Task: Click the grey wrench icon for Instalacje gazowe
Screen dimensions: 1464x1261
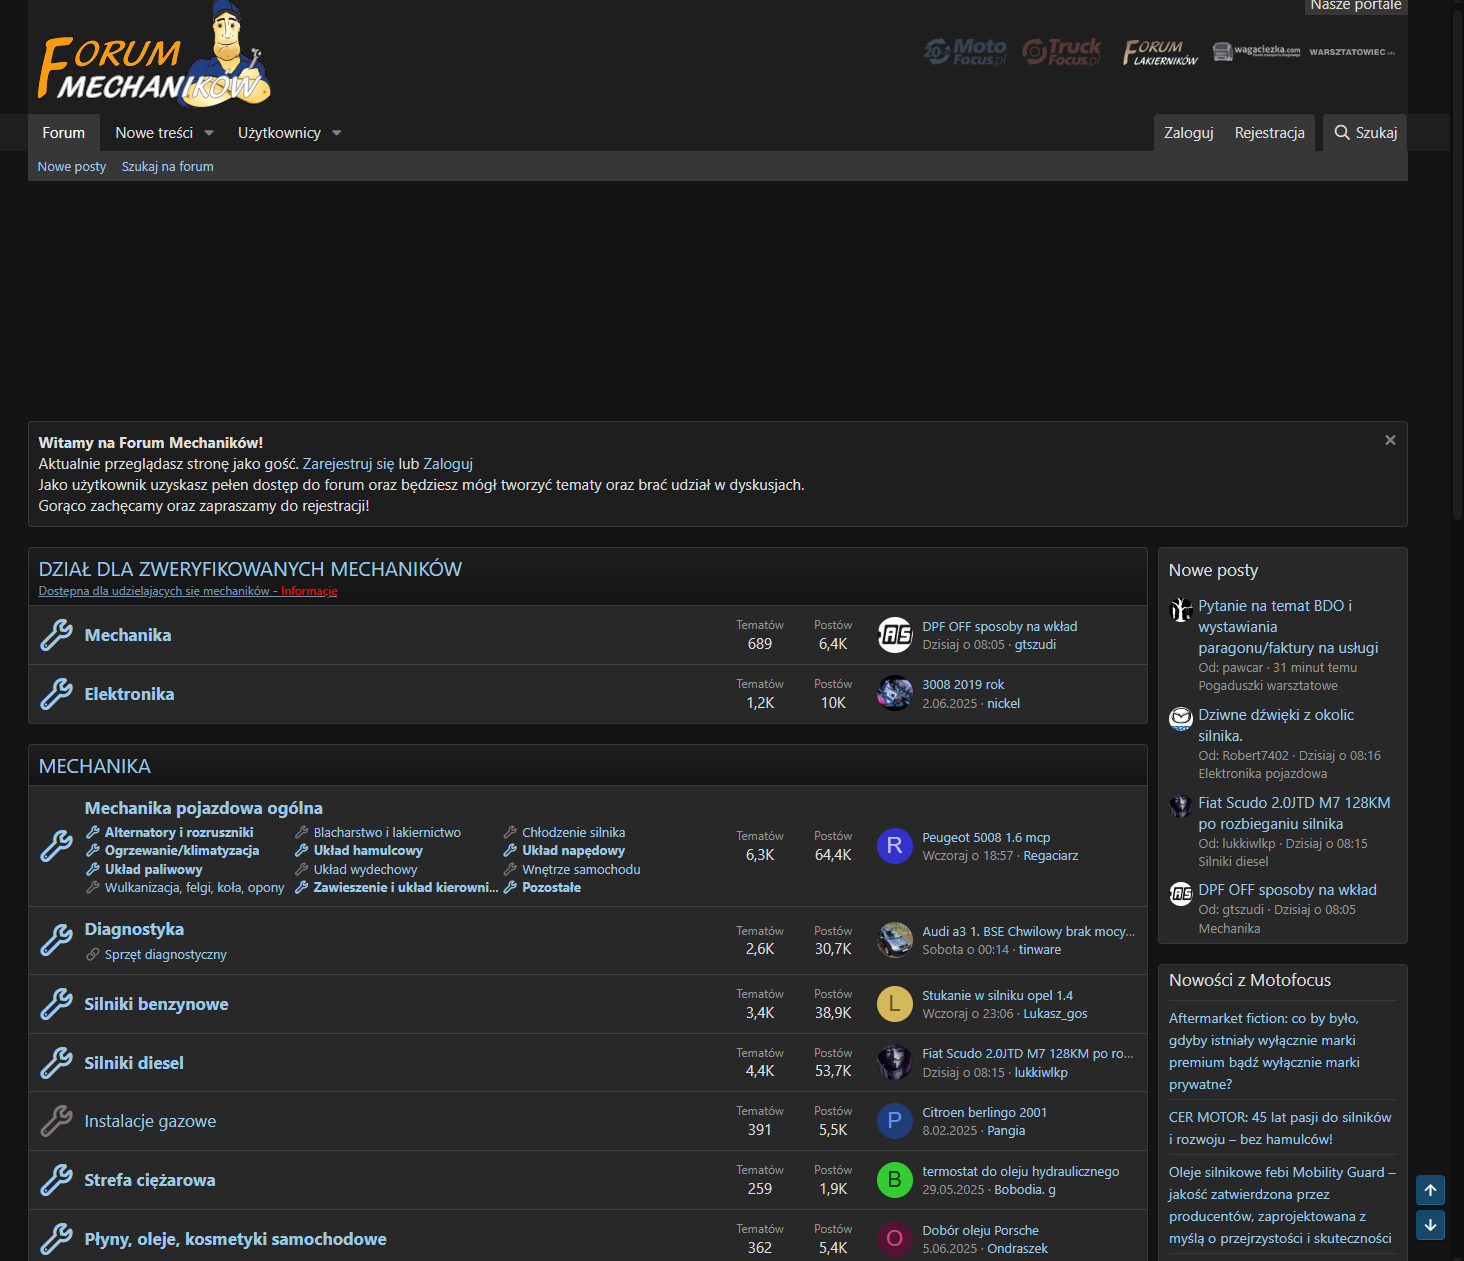Action: pyautogui.click(x=56, y=1121)
